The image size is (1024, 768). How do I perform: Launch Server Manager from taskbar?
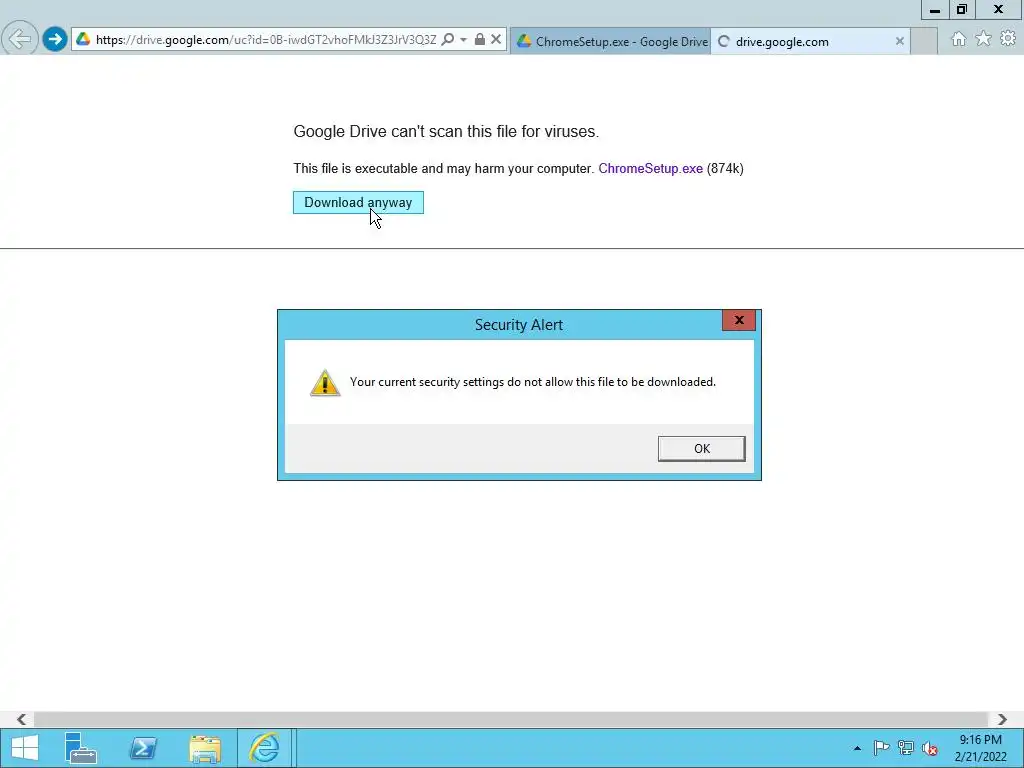80,748
